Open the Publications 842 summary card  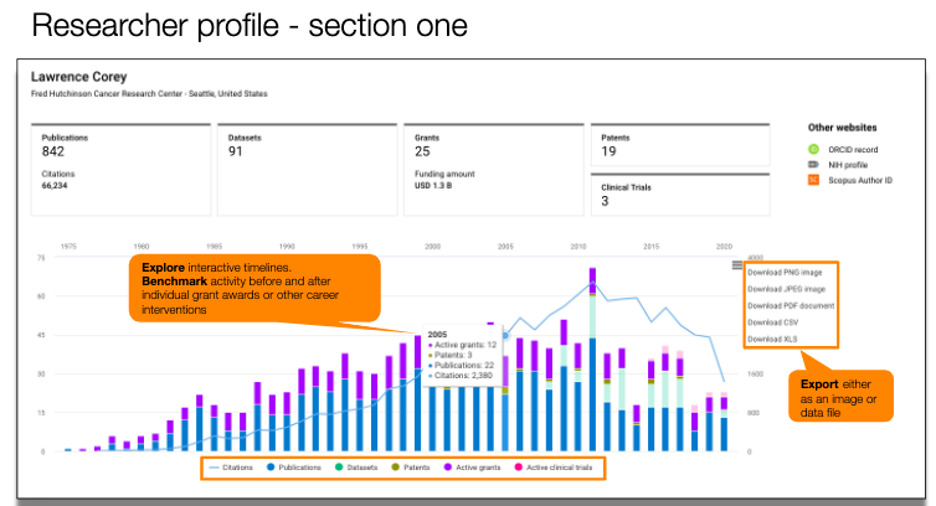(121, 169)
